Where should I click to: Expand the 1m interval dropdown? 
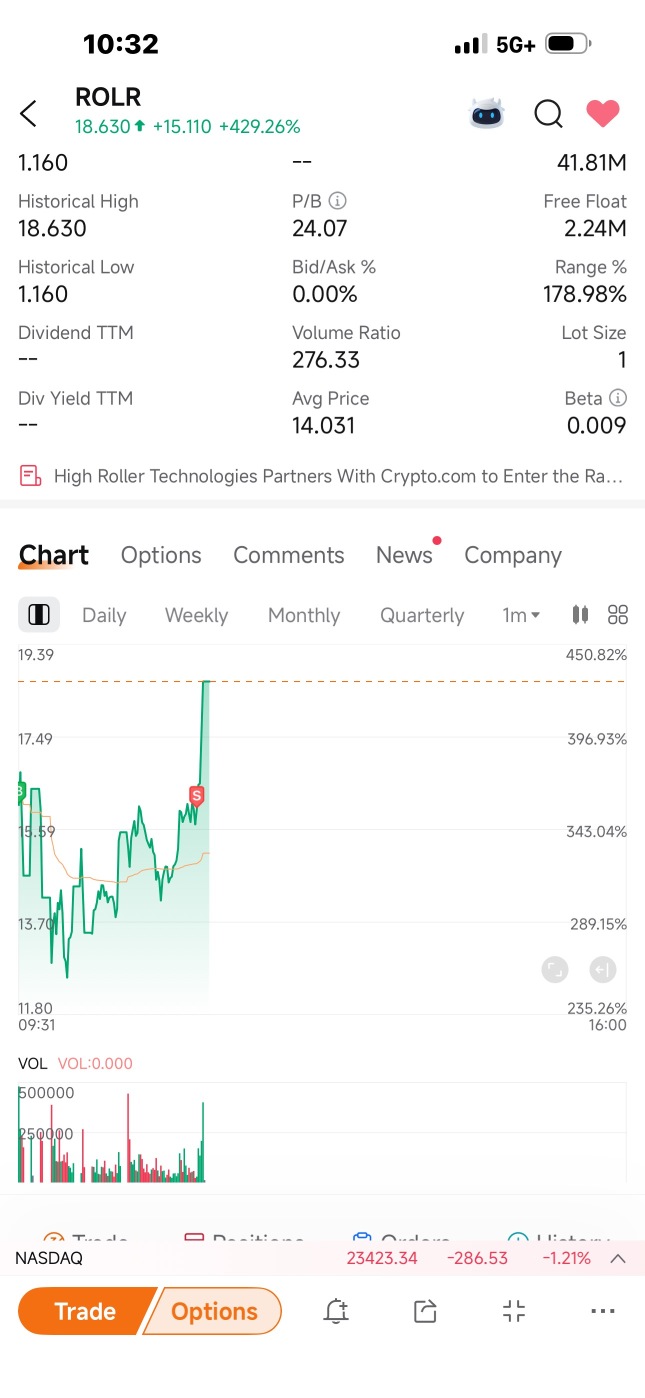click(521, 615)
